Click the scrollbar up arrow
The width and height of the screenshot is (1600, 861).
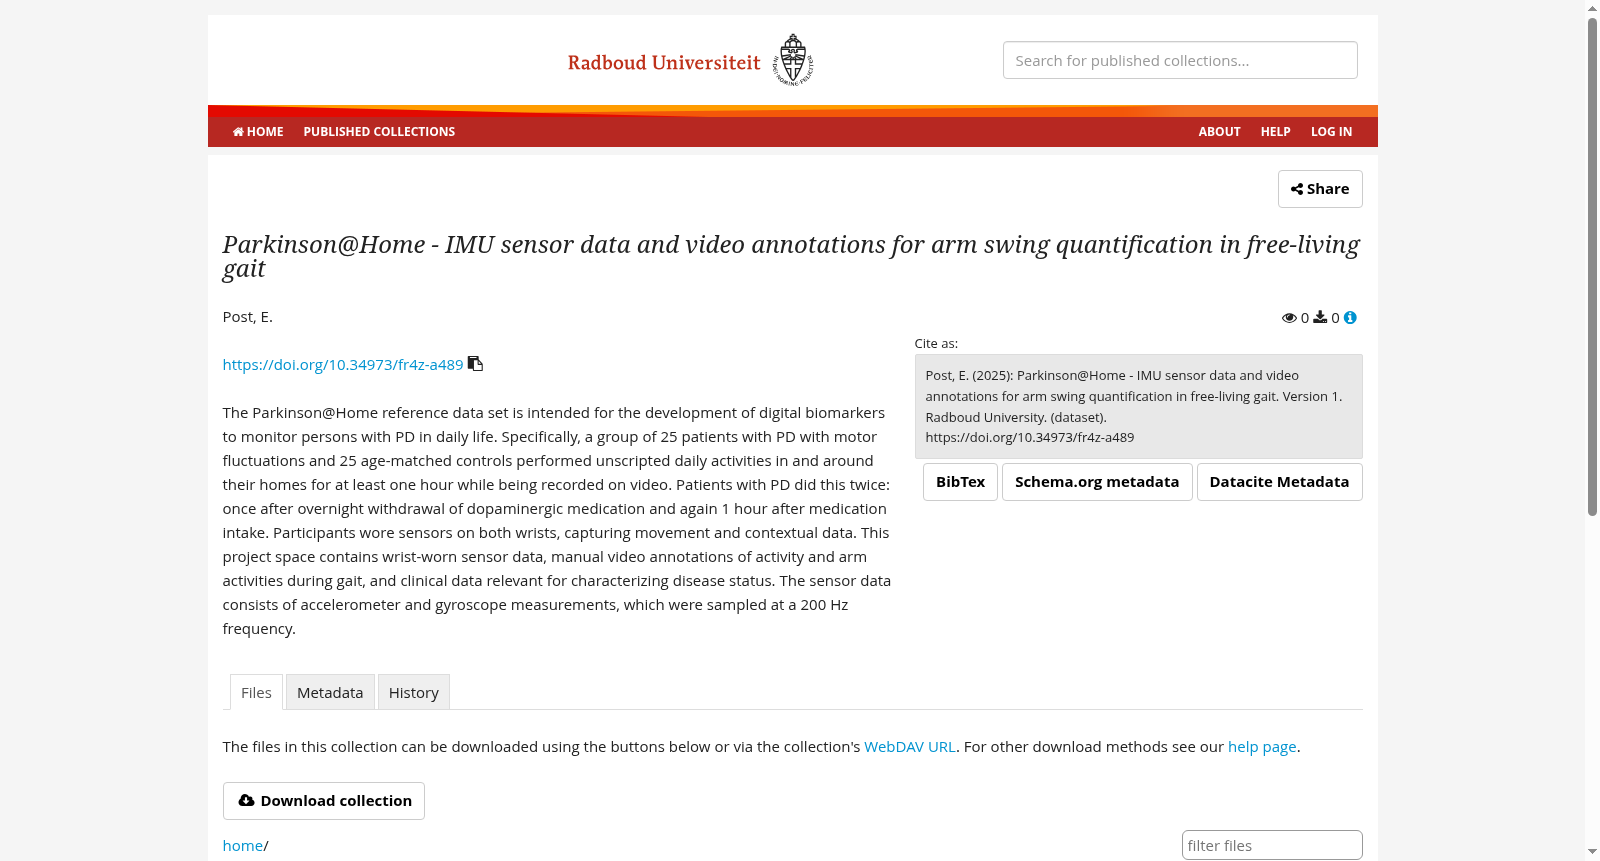coord(1592,8)
